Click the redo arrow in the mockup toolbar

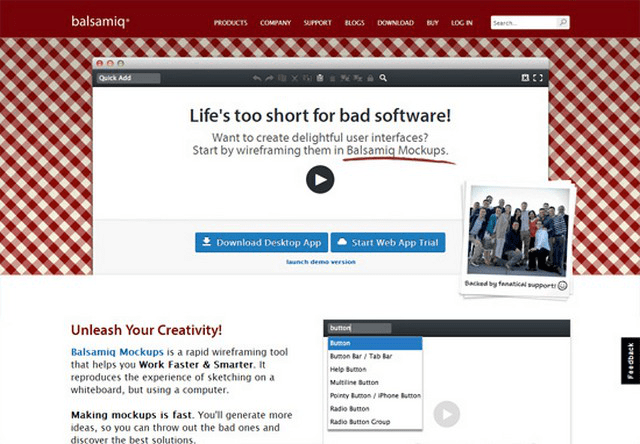pyautogui.click(x=269, y=78)
